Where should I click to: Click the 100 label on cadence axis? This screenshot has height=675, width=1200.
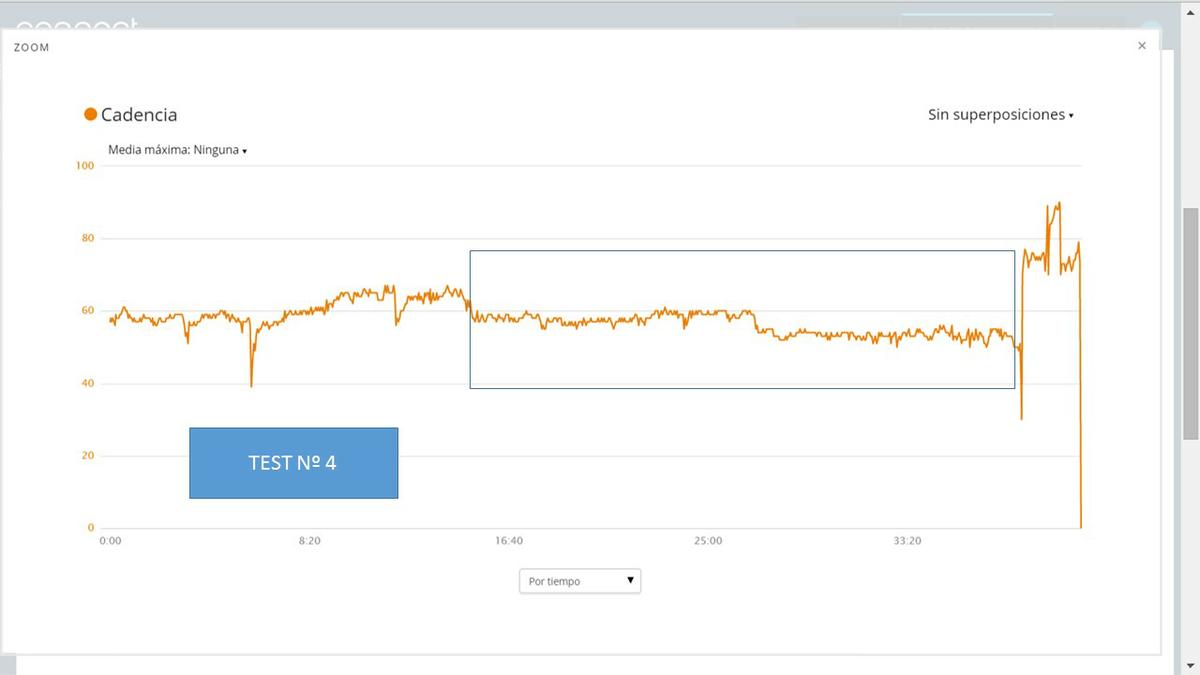pos(85,165)
